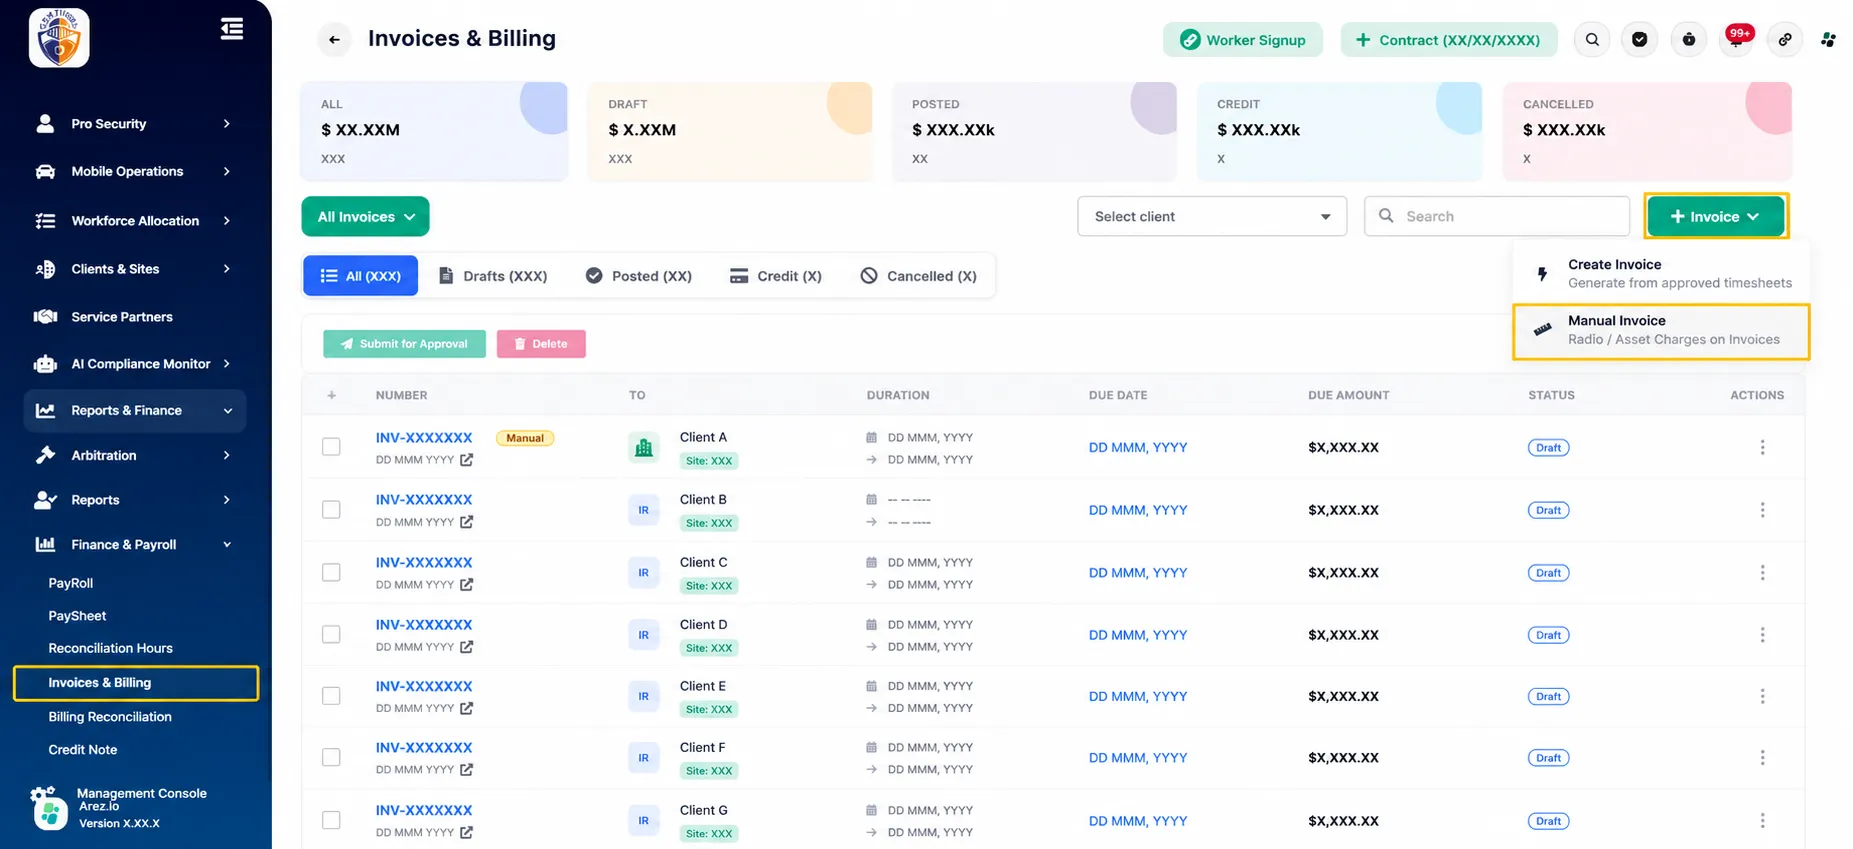Click the invoice Search field

[x=1497, y=217]
